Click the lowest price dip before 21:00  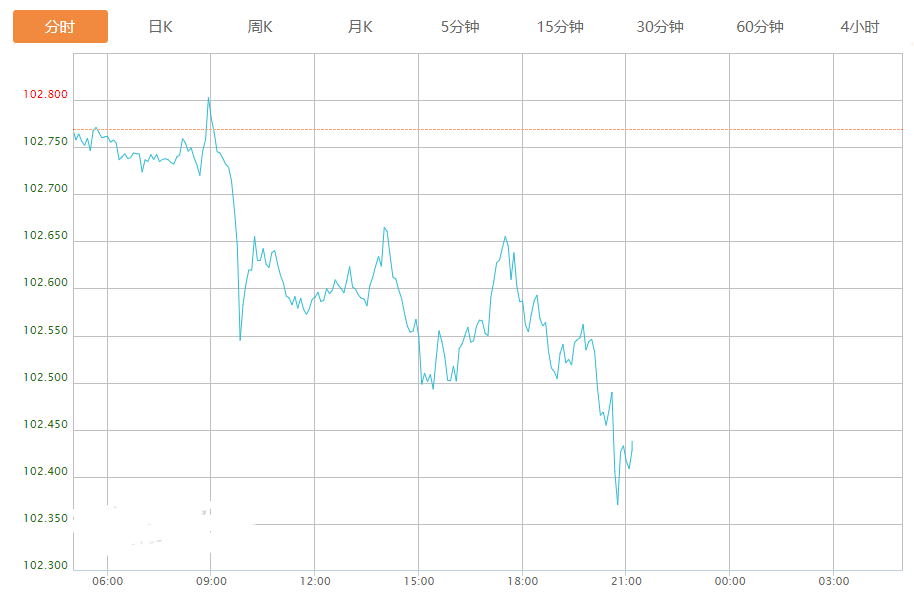pyautogui.click(x=617, y=504)
